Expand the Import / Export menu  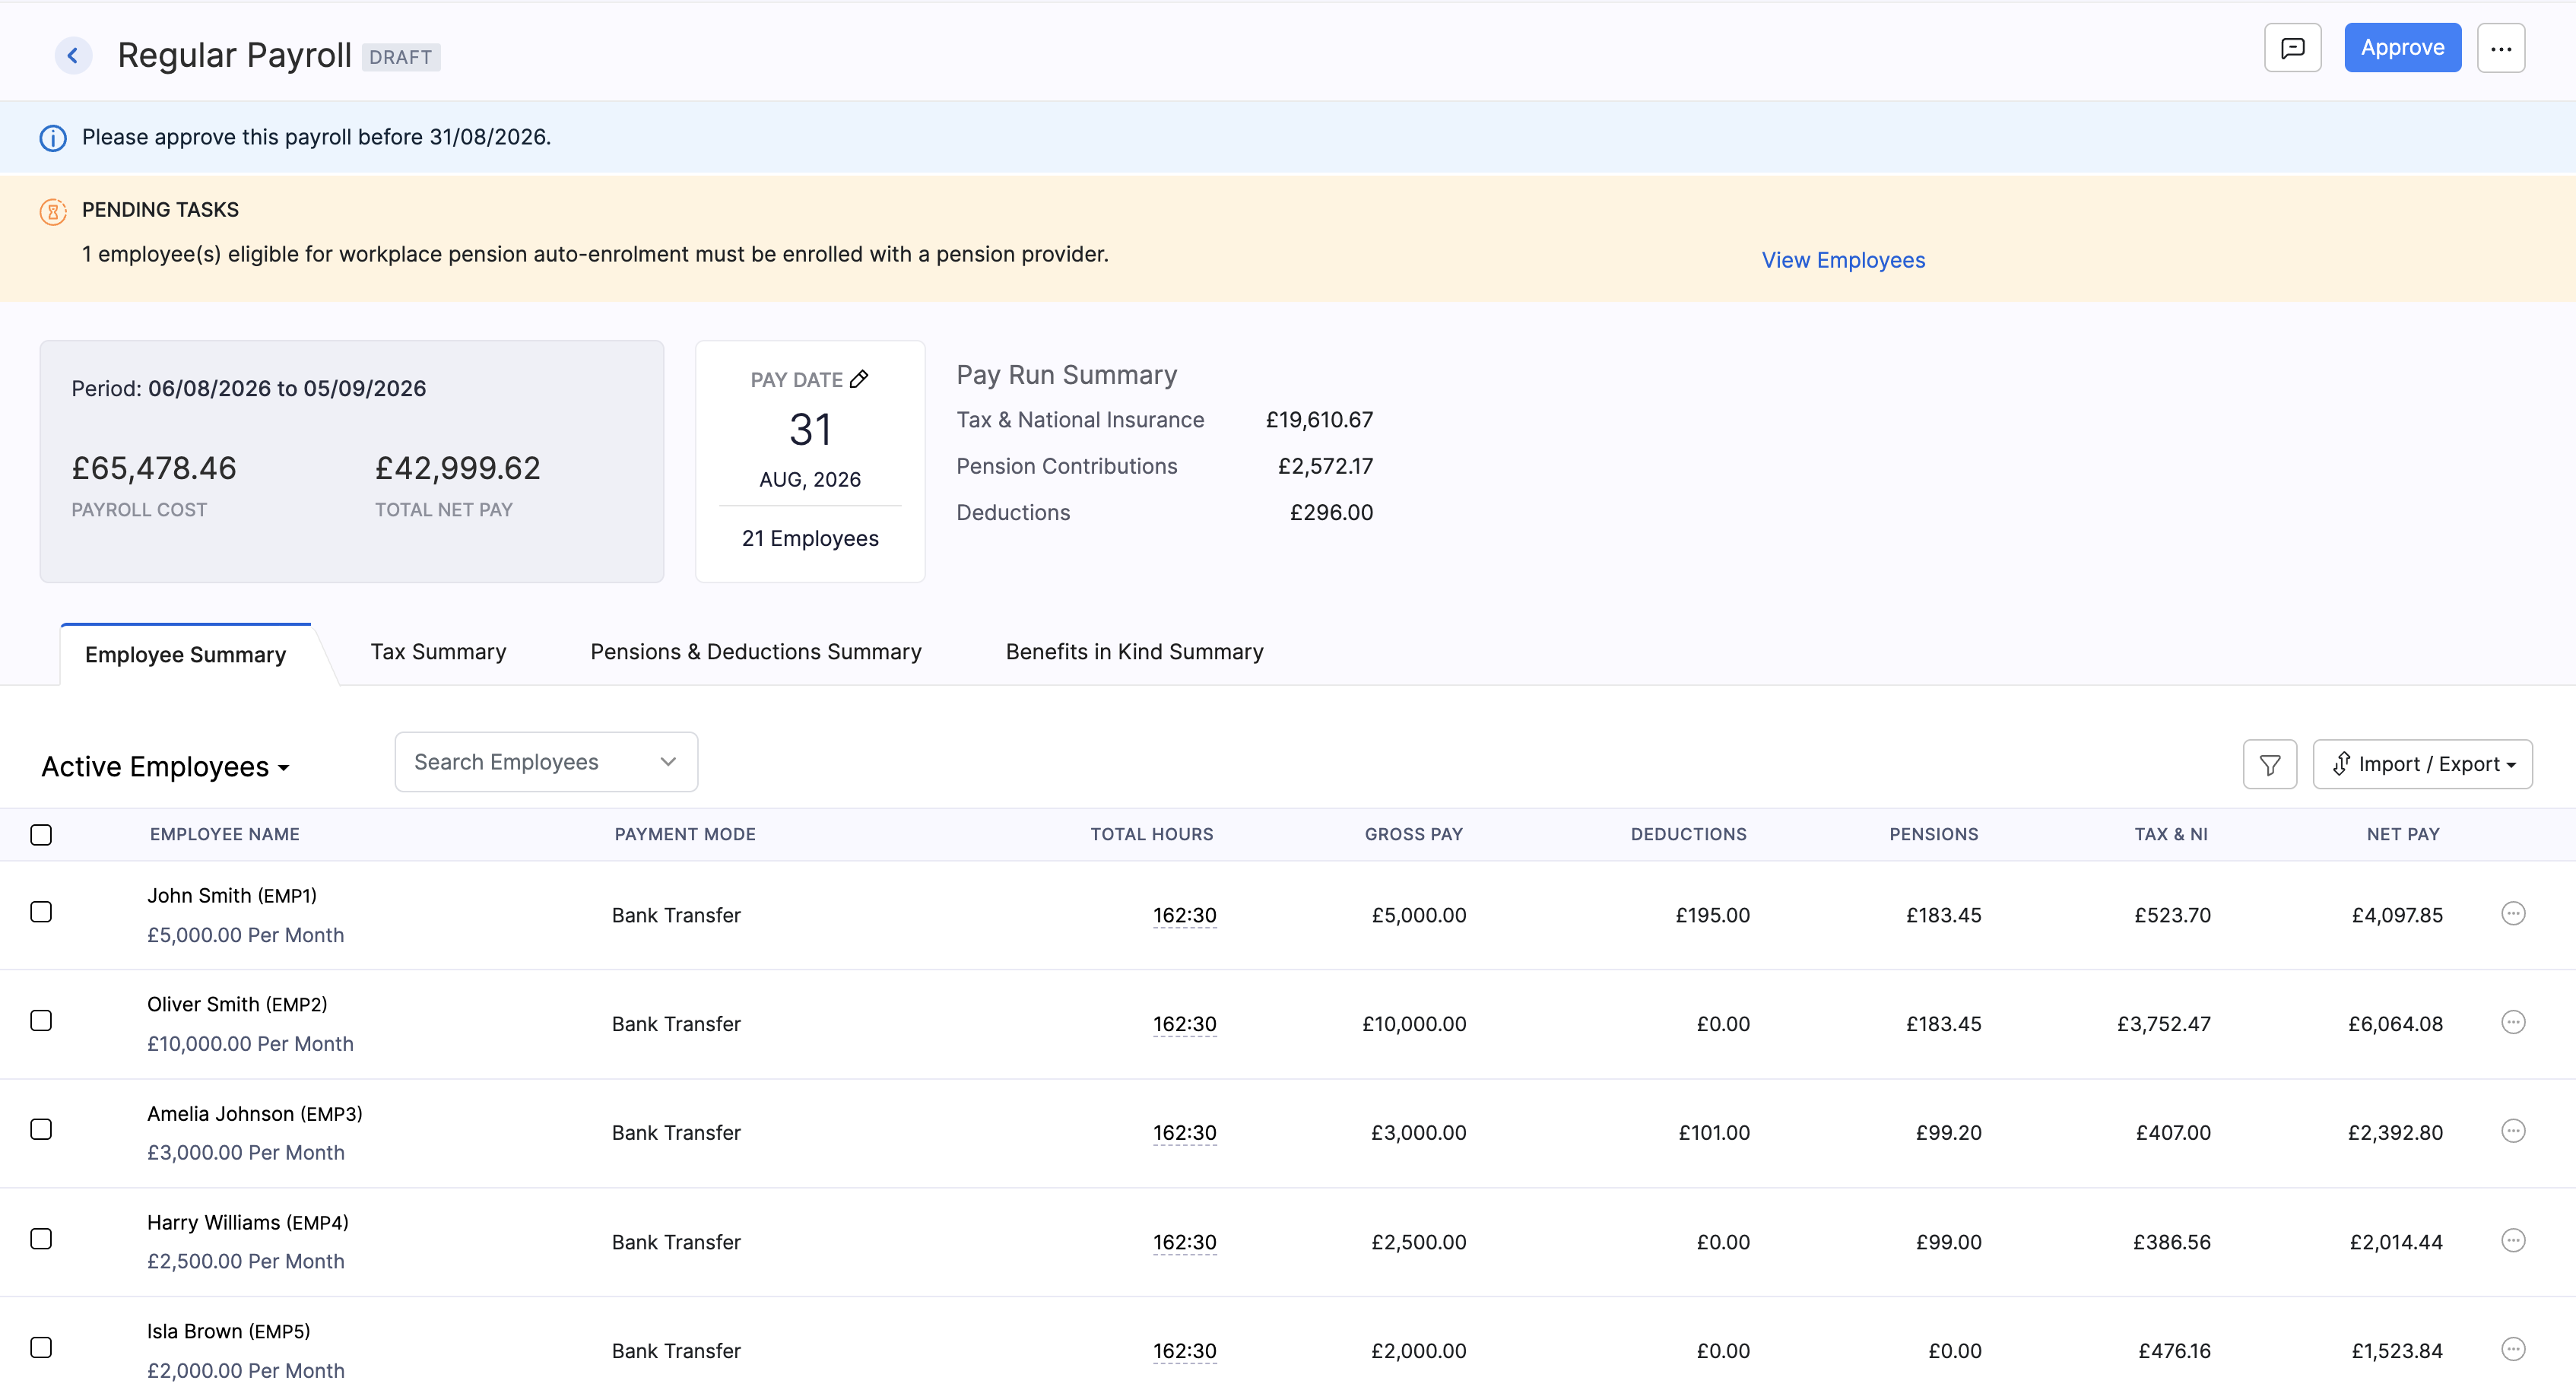tap(2422, 764)
